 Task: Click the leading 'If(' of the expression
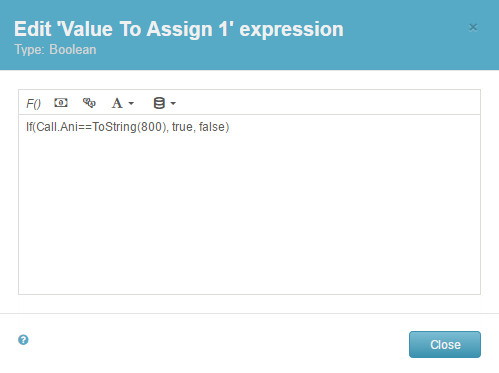[x=31, y=127]
